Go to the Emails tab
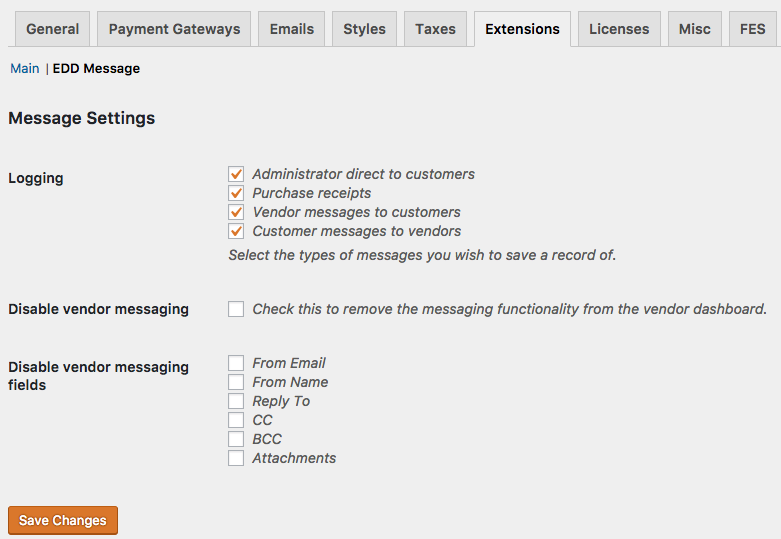 point(292,29)
